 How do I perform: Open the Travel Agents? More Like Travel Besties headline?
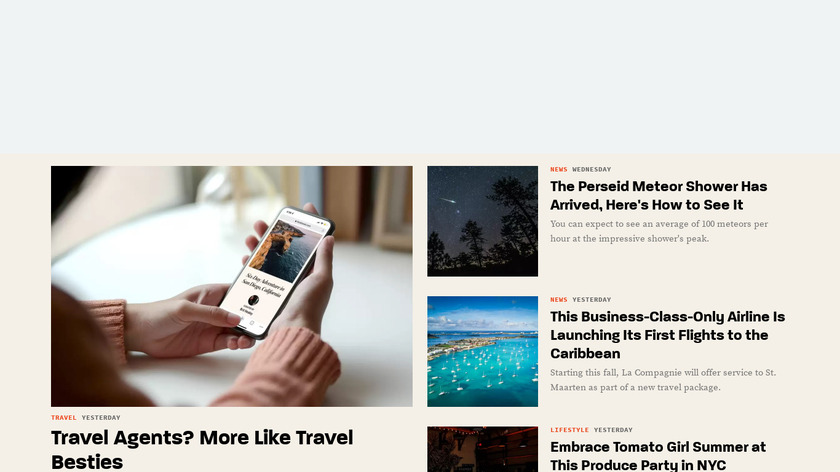tap(202, 449)
